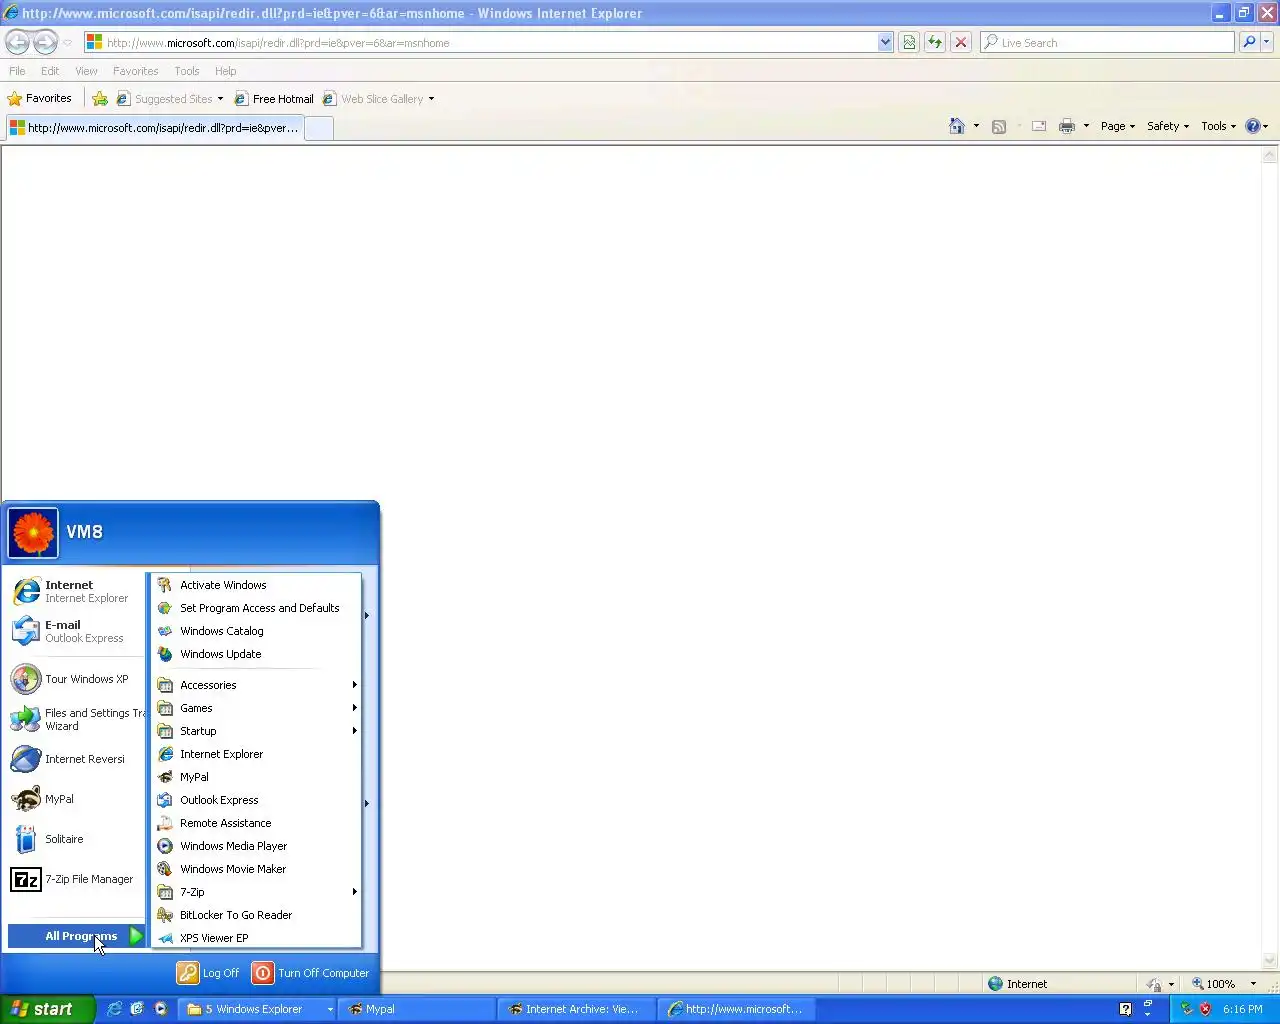The height and width of the screenshot is (1024, 1280).
Task: Open address bar history dropdown
Action: [x=885, y=42]
